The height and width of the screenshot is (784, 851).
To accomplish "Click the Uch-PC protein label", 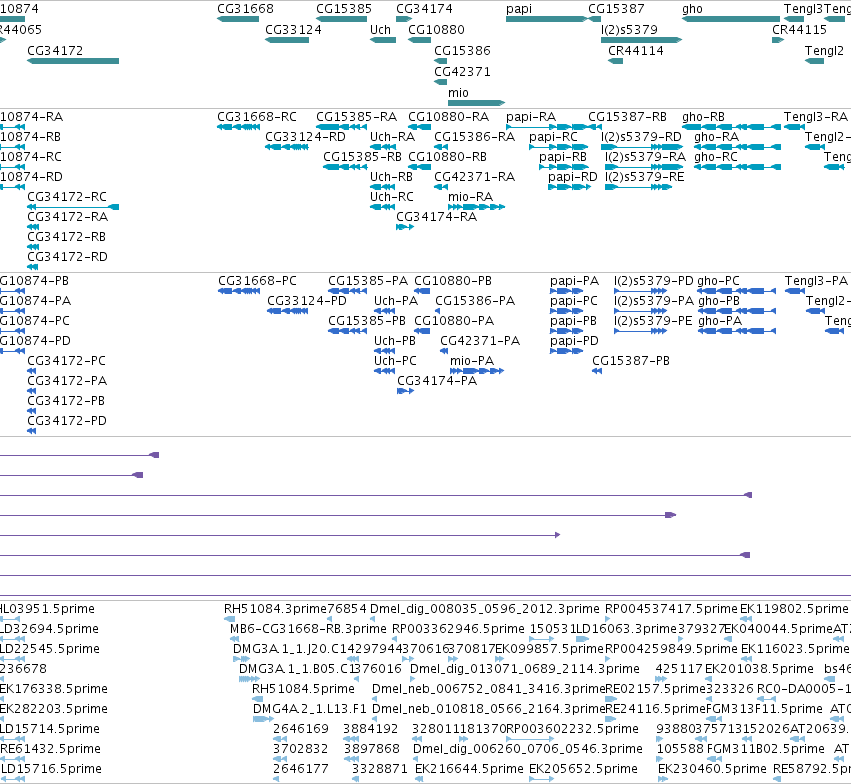I will 395,362.
